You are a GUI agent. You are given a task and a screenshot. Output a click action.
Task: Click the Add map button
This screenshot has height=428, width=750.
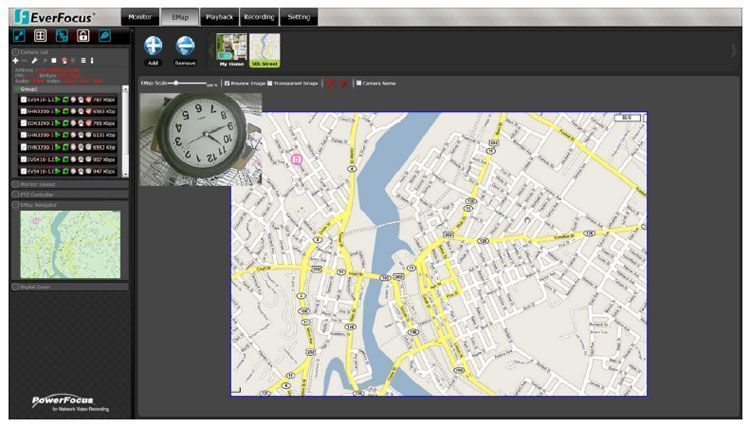point(153,51)
